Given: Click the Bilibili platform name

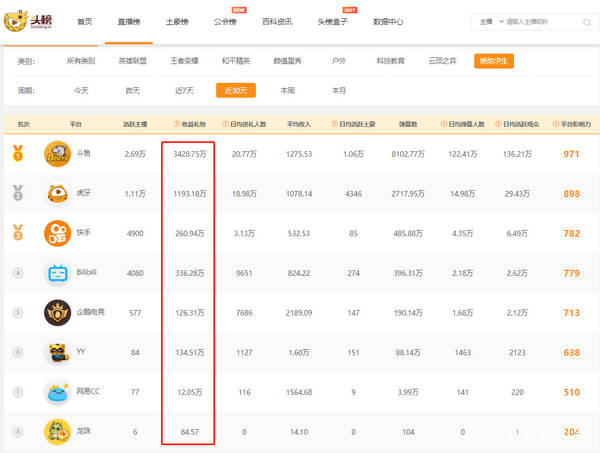Looking at the screenshot, I should point(86,272).
